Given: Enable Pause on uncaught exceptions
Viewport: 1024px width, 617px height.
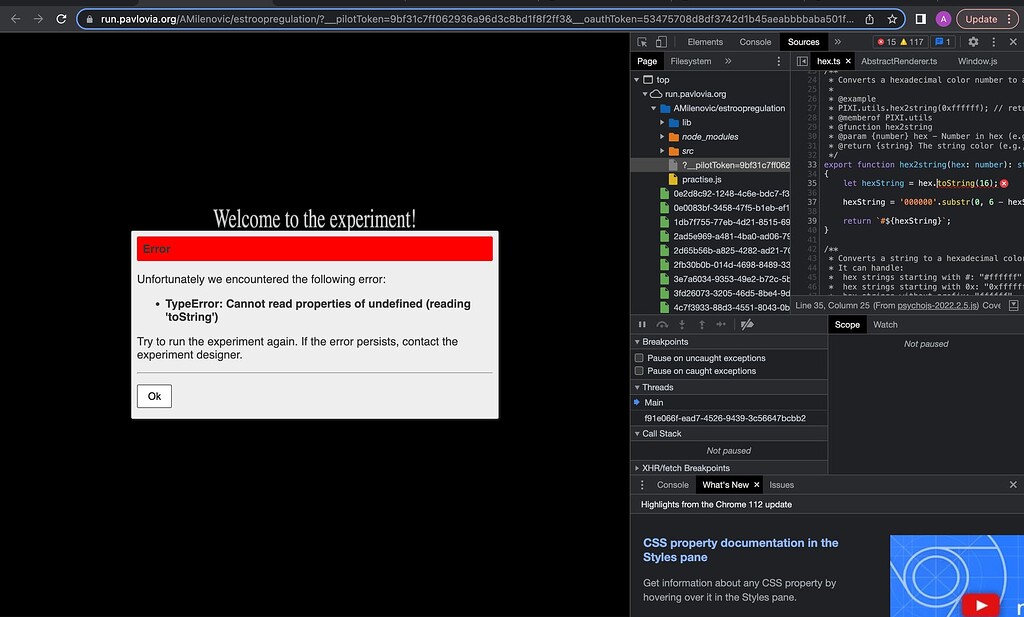Looking at the screenshot, I should pos(638,360).
